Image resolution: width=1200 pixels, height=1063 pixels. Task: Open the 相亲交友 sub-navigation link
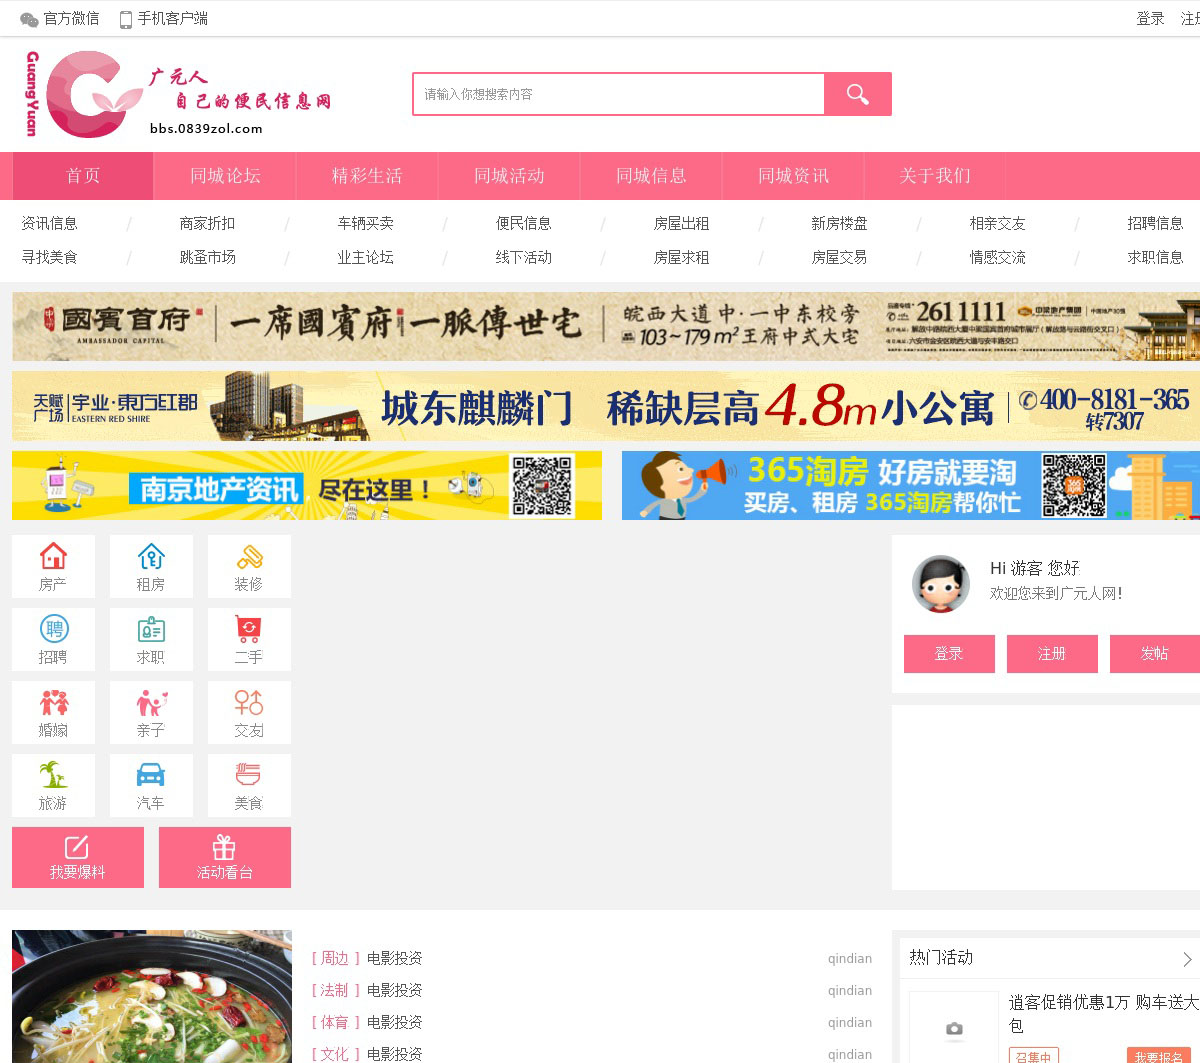point(997,223)
